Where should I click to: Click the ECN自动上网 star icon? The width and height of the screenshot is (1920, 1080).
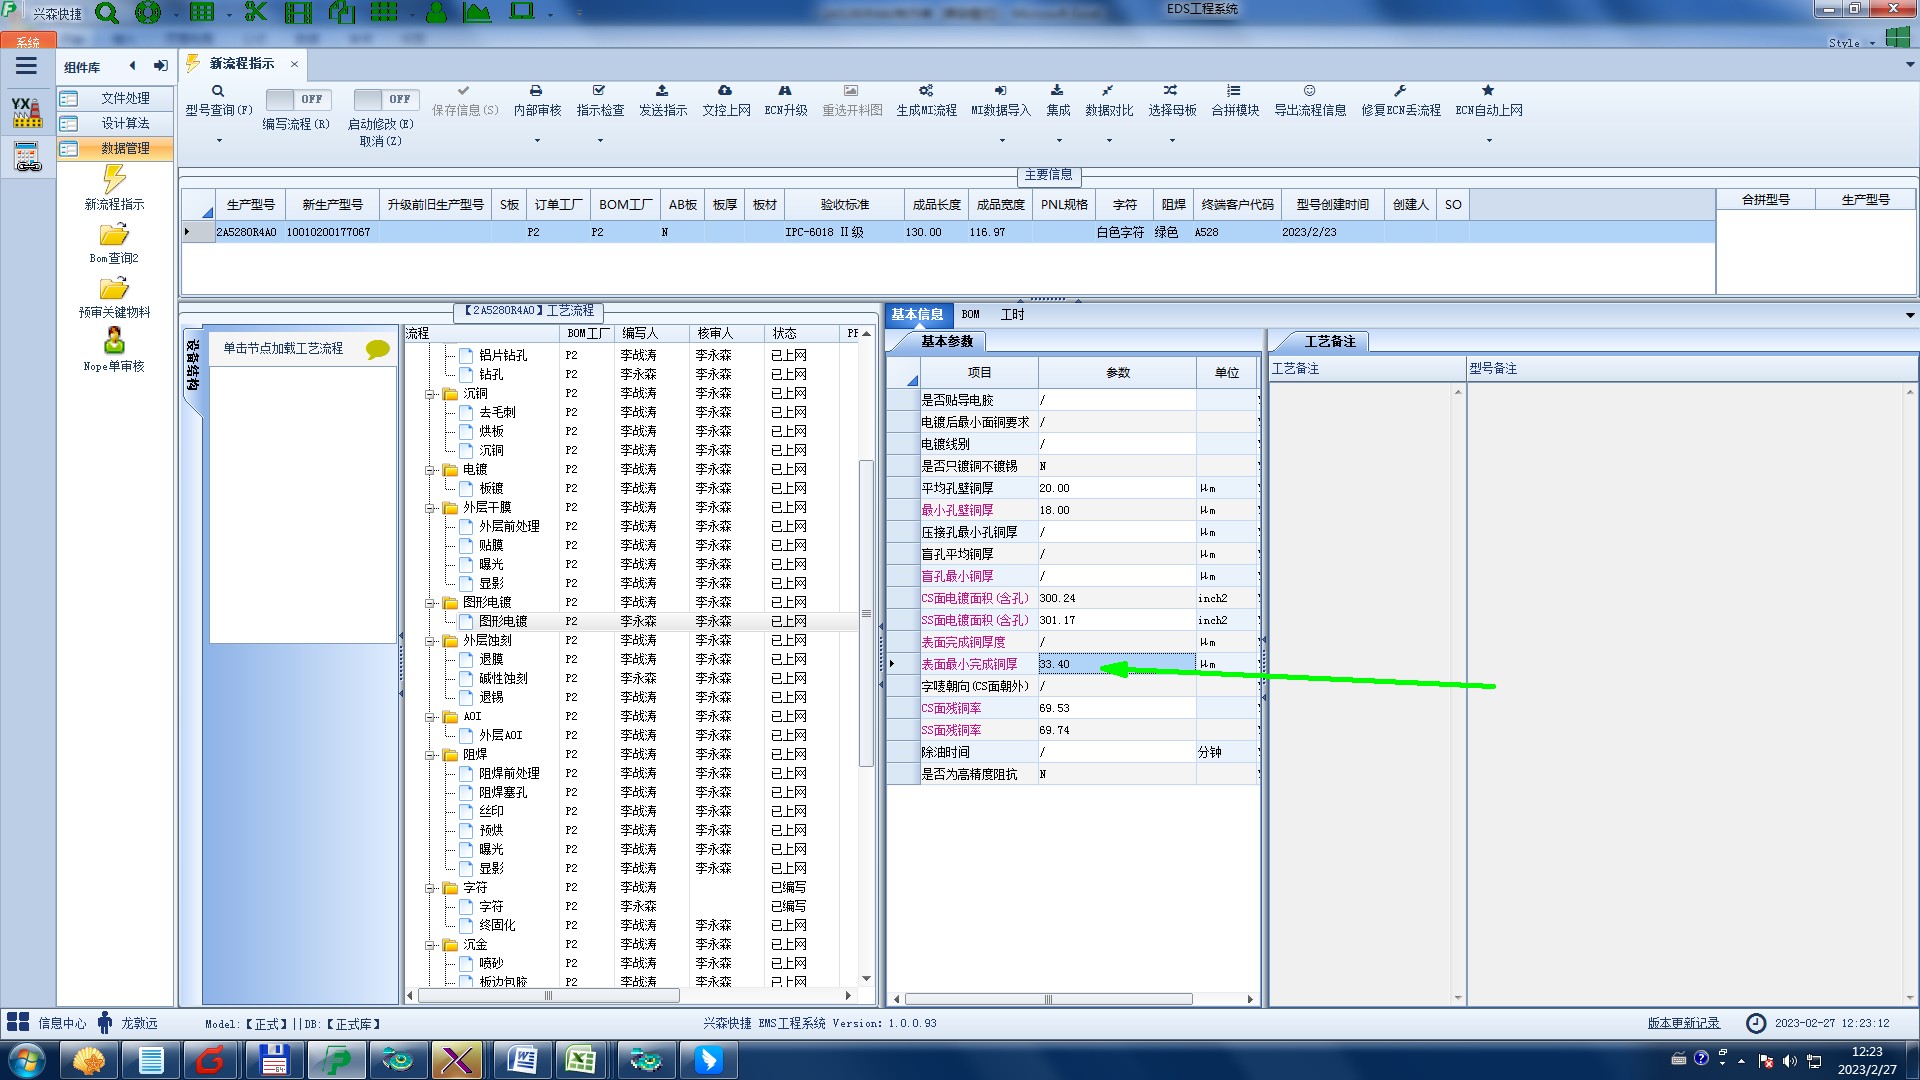point(1488,91)
